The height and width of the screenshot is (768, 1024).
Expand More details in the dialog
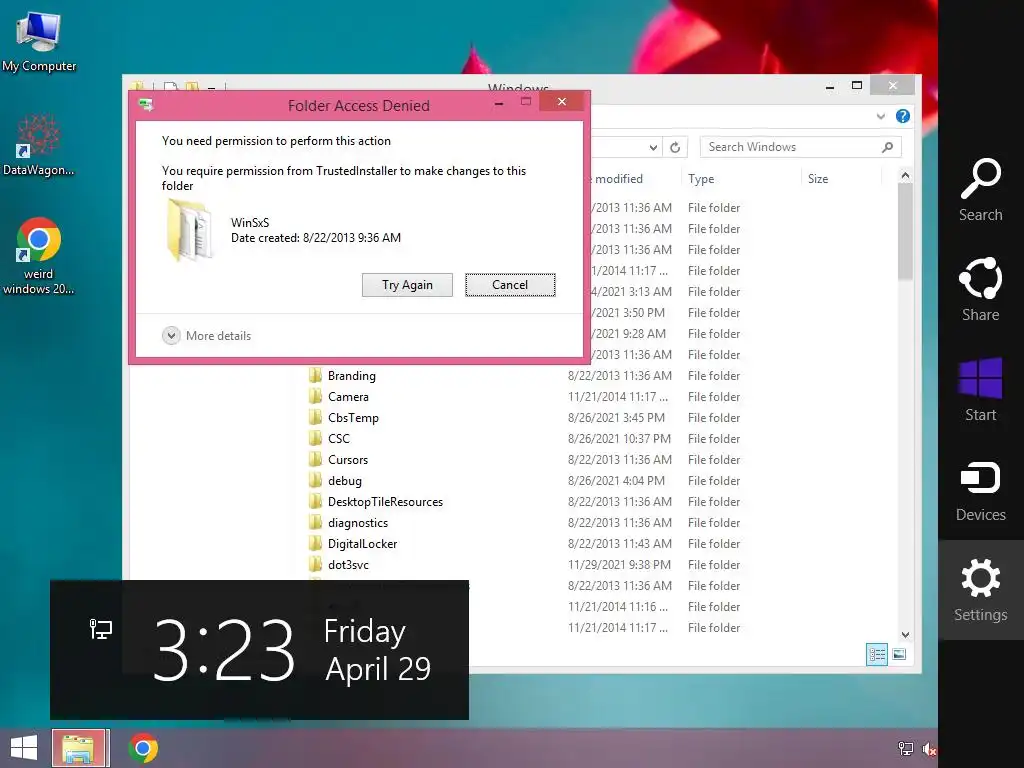point(206,336)
